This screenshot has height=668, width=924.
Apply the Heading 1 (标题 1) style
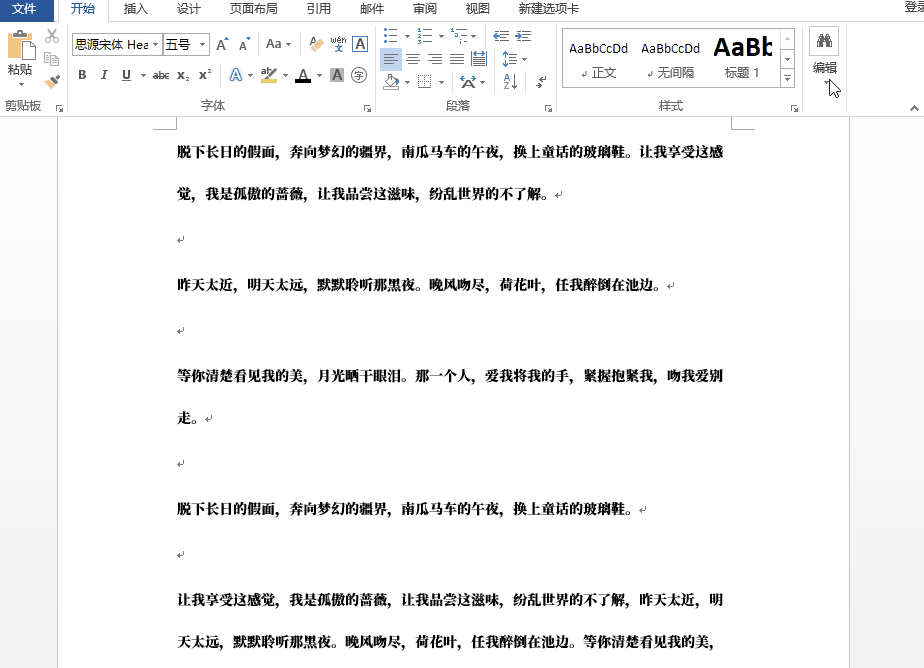pyautogui.click(x=742, y=59)
